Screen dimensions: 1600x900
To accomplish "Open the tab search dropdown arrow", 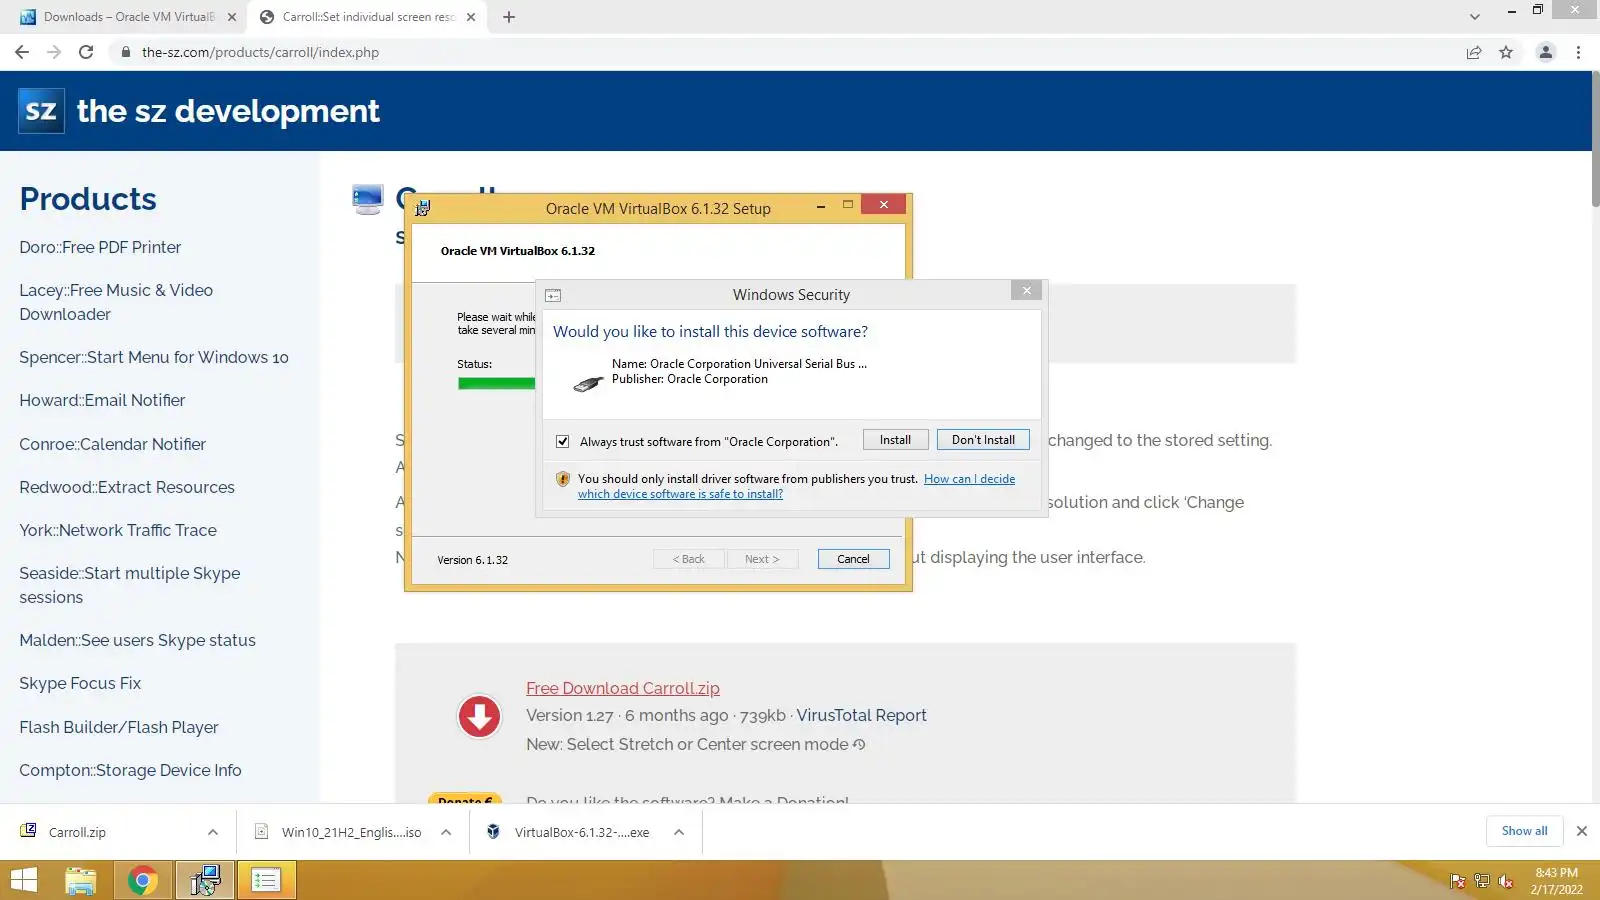I will (1475, 17).
